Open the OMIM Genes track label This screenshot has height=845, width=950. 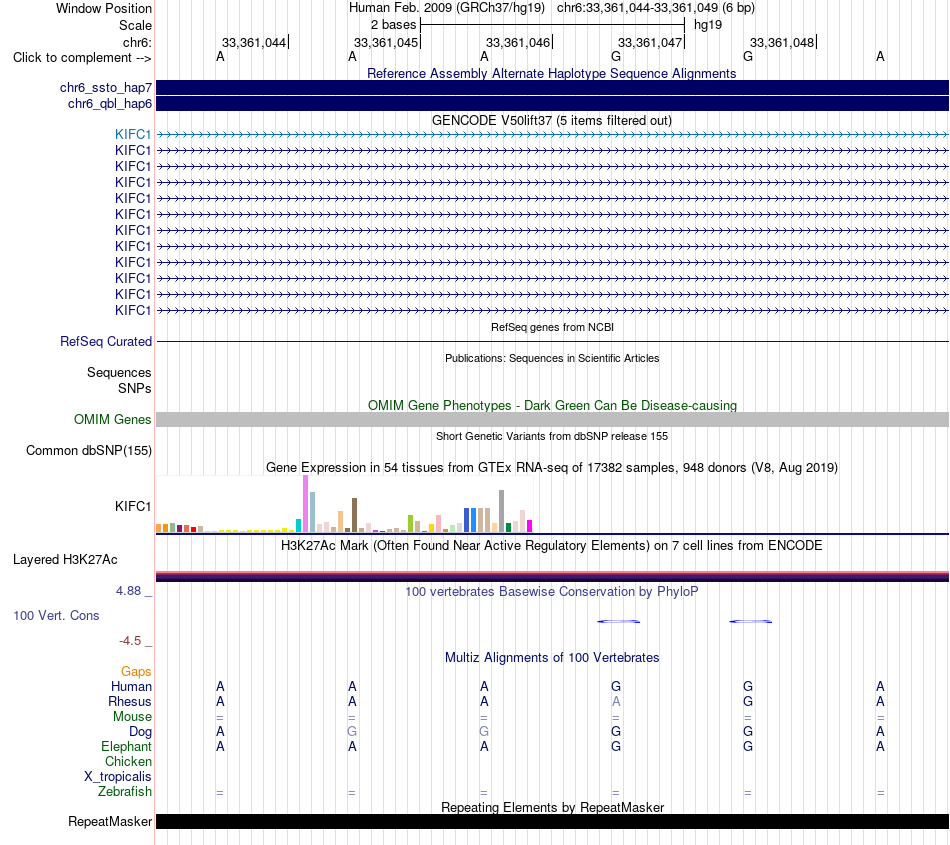[112, 419]
